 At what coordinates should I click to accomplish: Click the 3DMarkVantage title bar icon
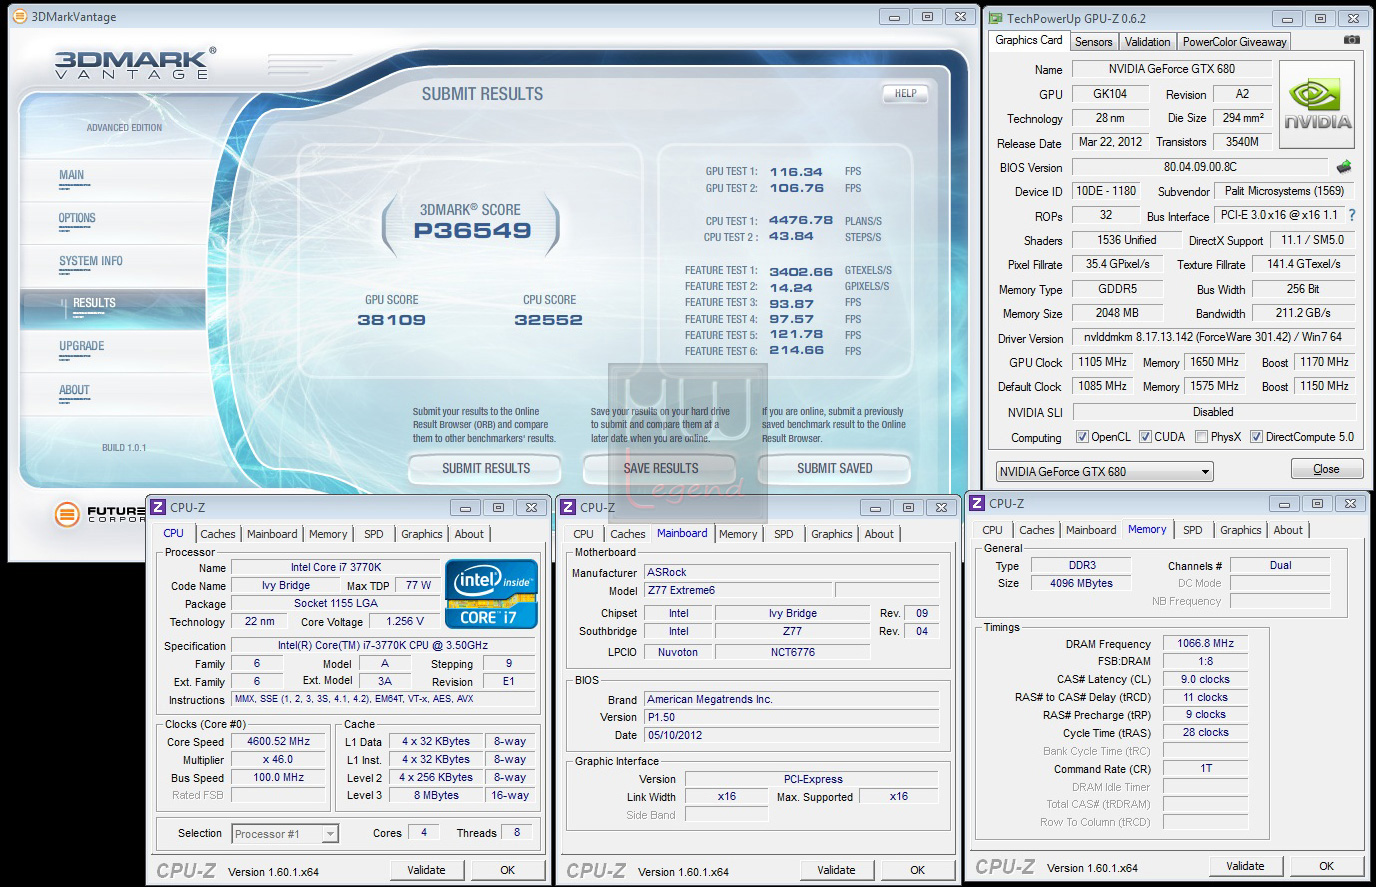click(20, 16)
